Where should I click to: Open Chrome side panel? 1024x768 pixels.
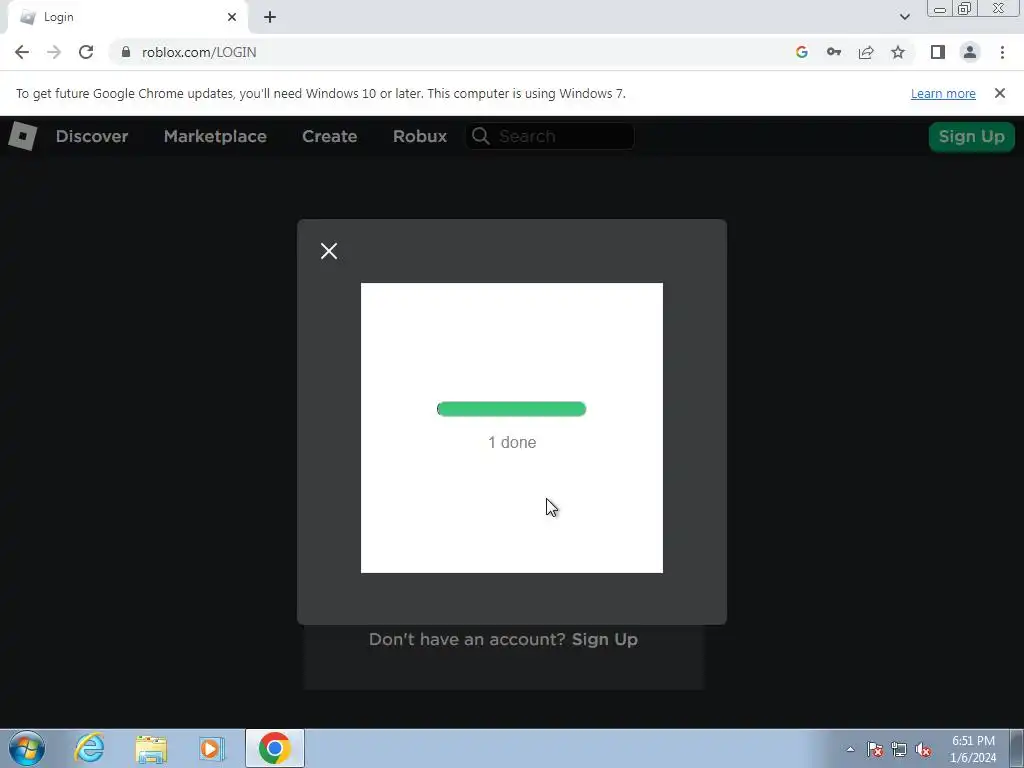pos(938,52)
